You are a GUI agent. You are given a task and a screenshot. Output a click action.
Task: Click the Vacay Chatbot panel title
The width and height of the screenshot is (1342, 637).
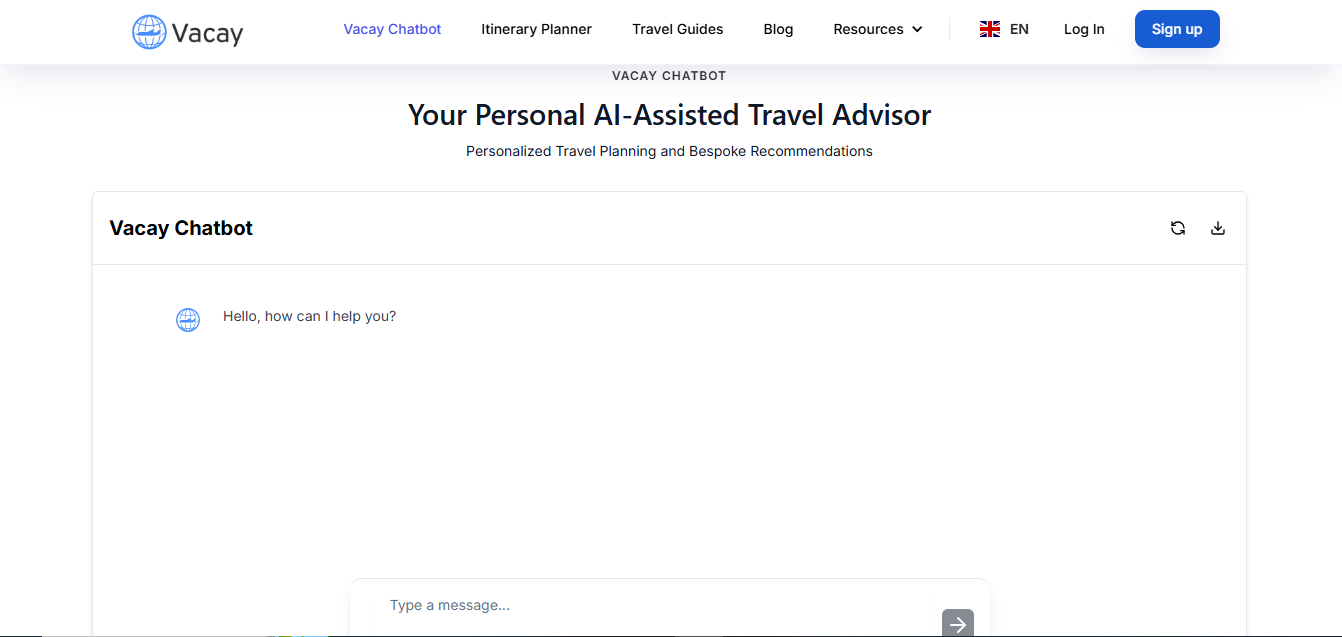click(181, 228)
